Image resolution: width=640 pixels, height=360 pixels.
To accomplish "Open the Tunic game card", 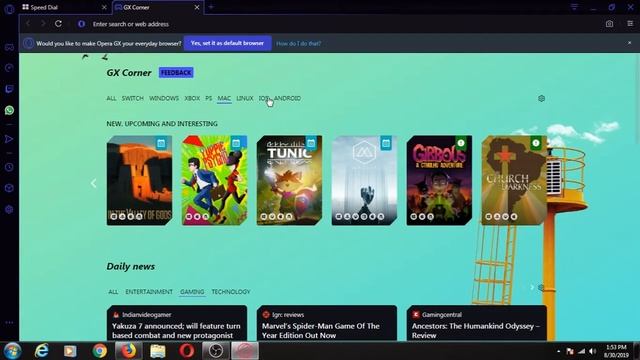I will (x=289, y=180).
